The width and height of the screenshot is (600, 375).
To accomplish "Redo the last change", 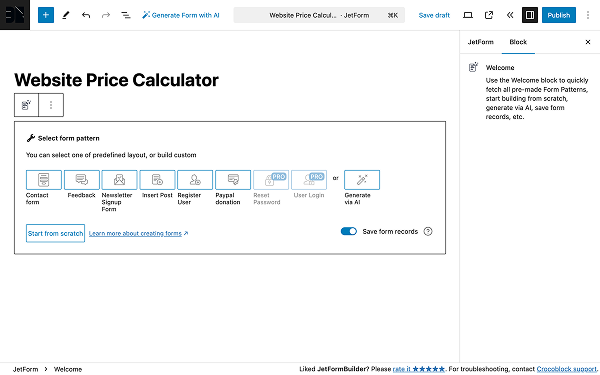I will click(x=106, y=15).
